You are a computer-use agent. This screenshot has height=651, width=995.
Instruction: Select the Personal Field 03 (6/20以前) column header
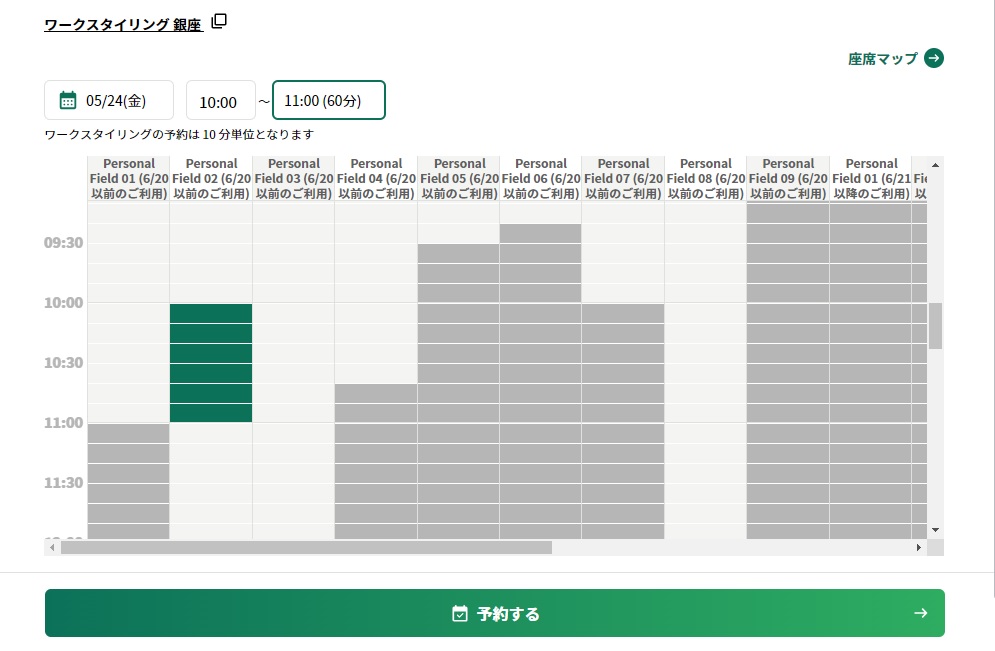coord(294,179)
